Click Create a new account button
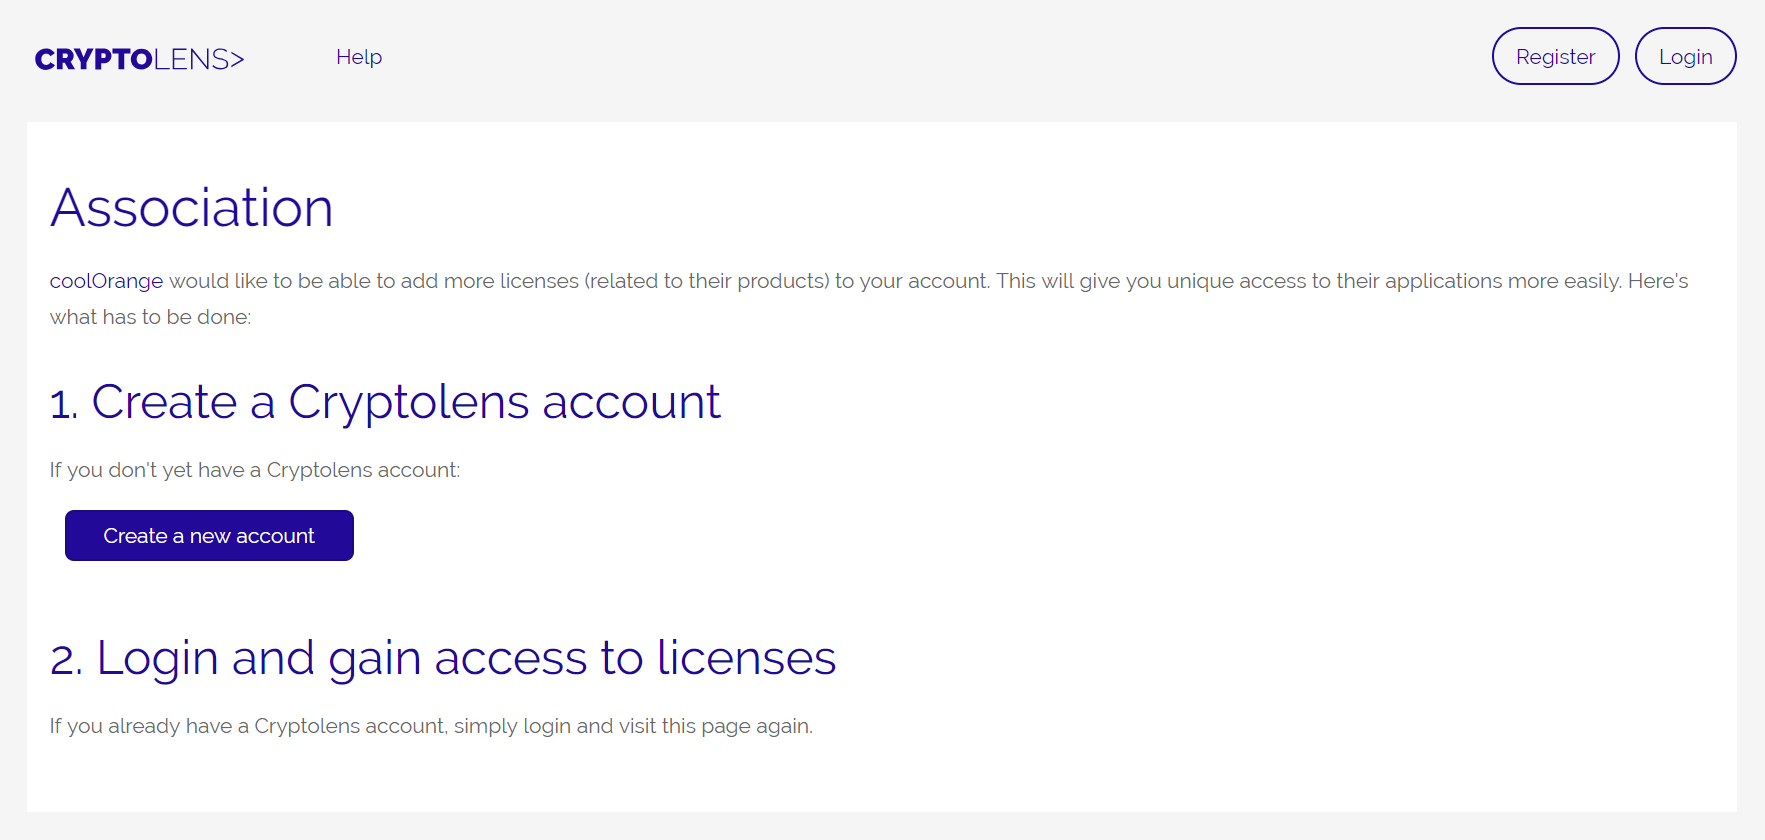The height and width of the screenshot is (840, 1765). 209,536
